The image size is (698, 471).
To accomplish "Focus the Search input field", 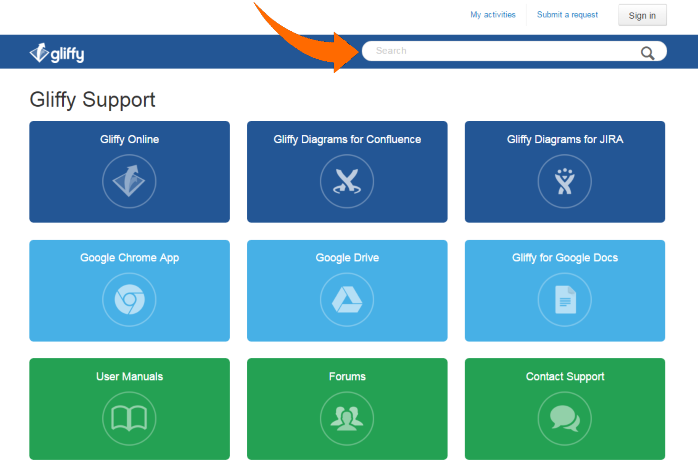I will 514,51.
